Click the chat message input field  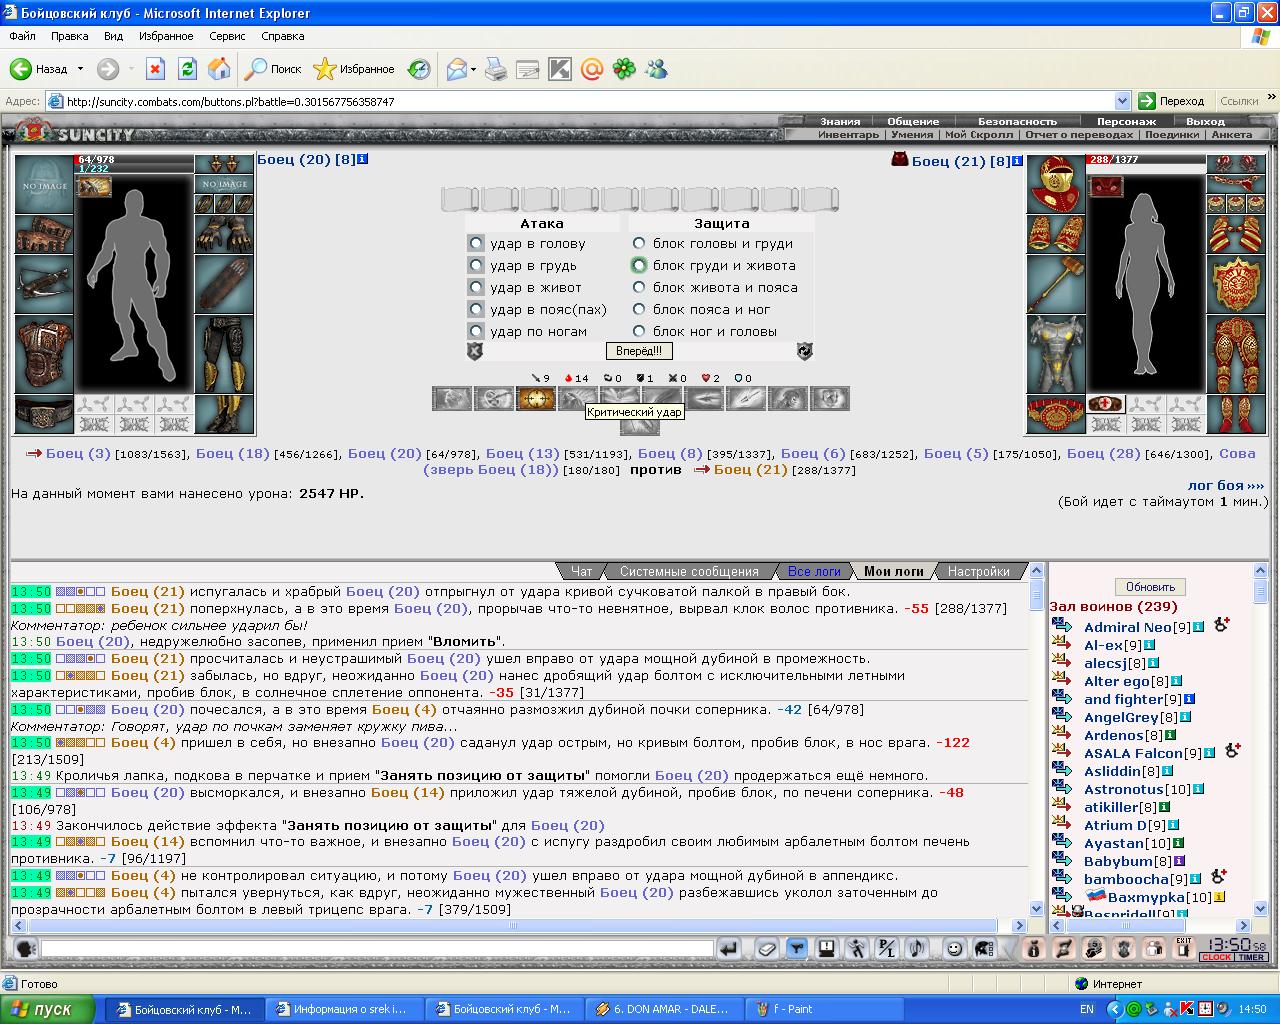[x=378, y=948]
